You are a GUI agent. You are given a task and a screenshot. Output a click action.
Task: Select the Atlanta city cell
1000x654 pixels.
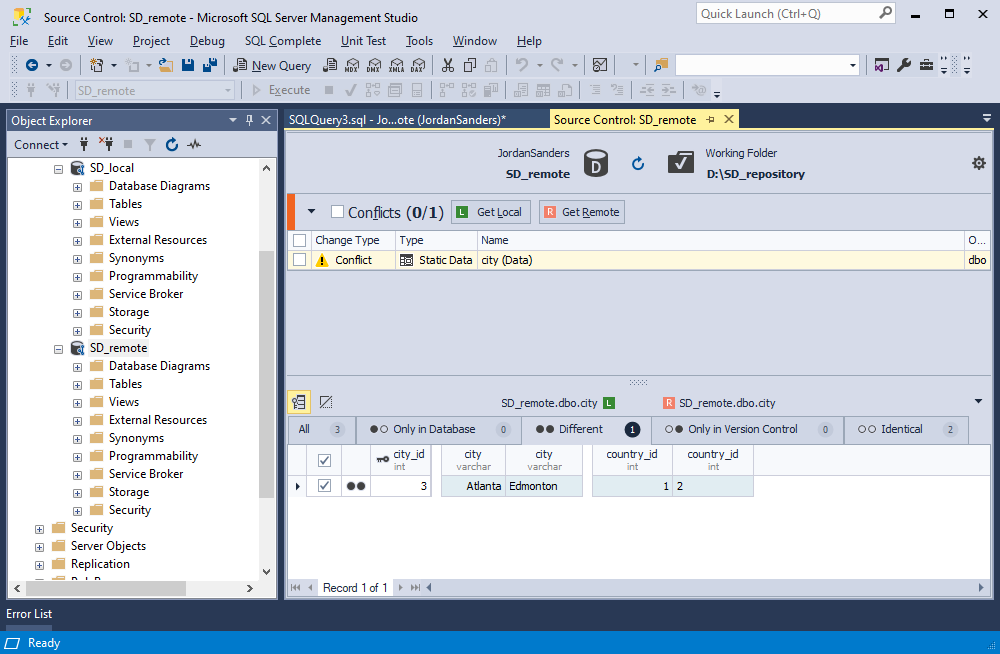click(x=473, y=486)
